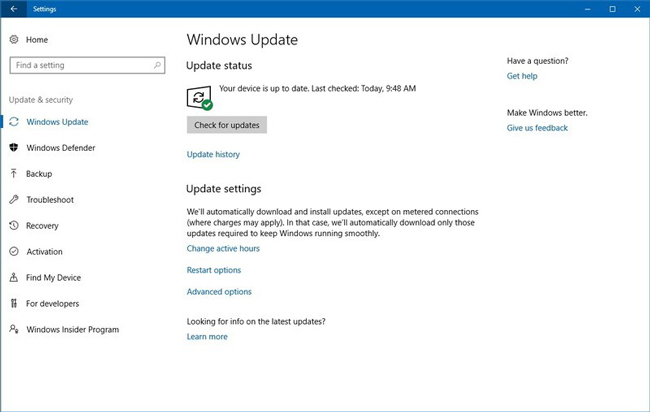The width and height of the screenshot is (650, 412).
Task: Open the Home settings page
Action: coord(37,40)
